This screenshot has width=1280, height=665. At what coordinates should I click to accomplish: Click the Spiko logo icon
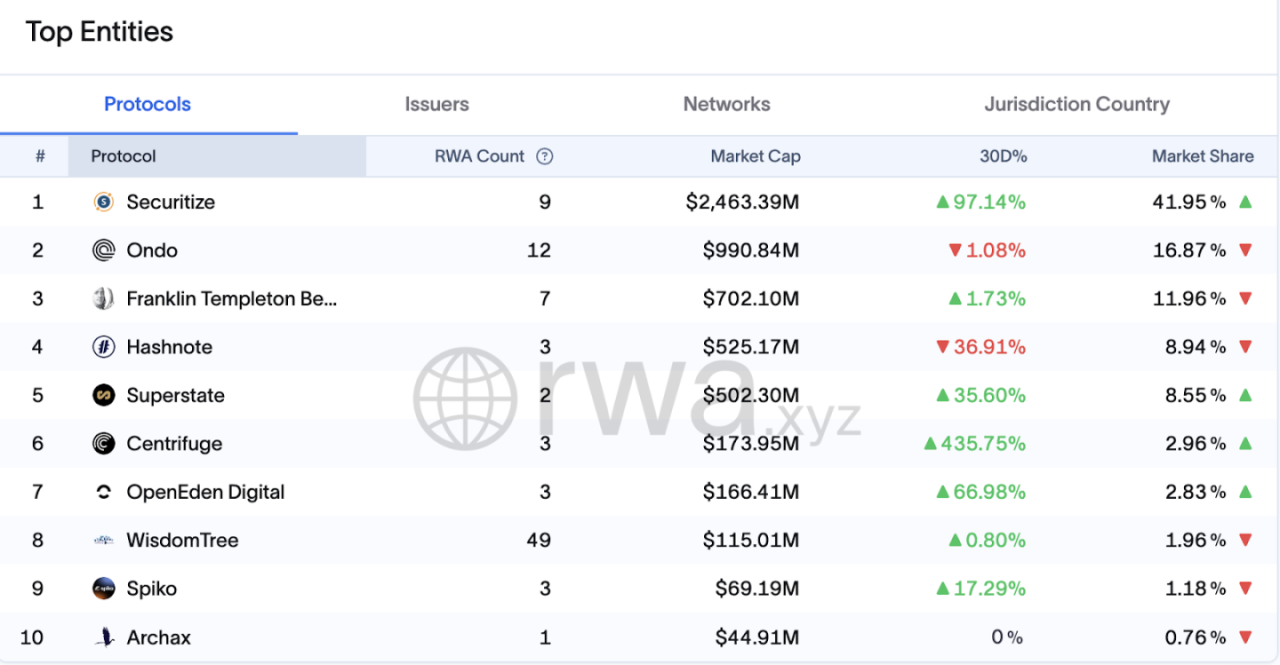104,588
